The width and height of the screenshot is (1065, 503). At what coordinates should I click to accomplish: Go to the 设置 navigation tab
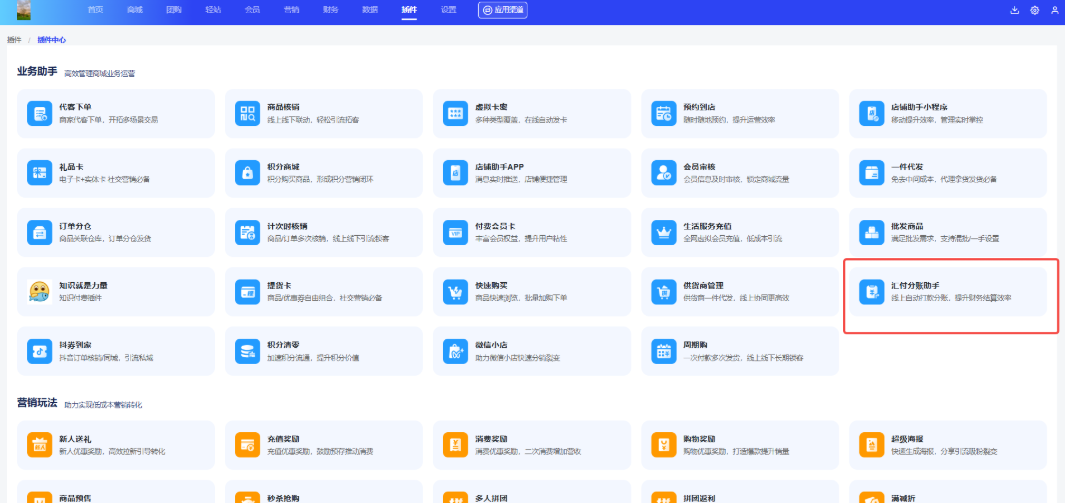click(448, 9)
